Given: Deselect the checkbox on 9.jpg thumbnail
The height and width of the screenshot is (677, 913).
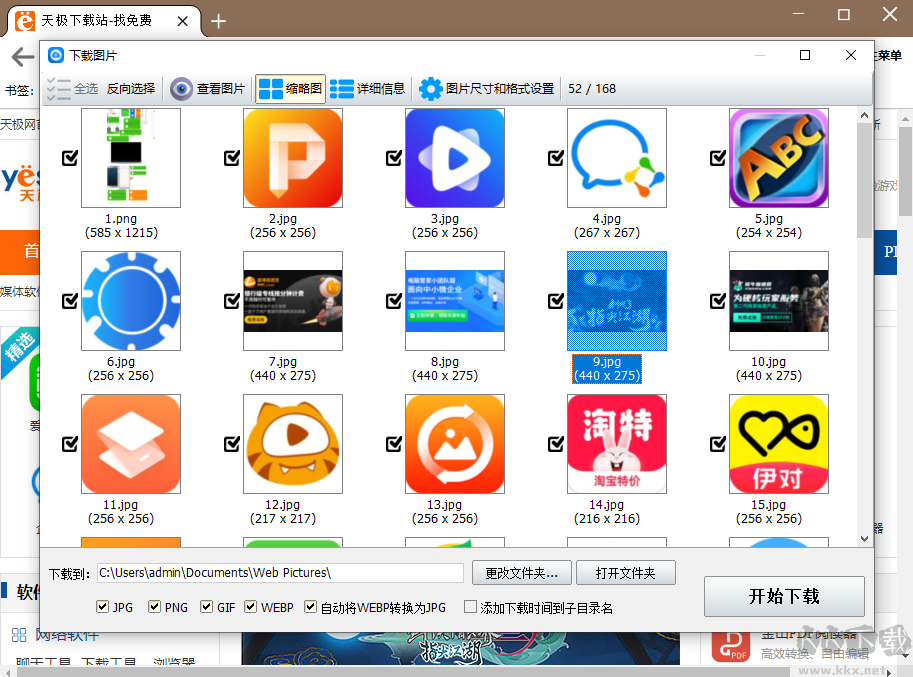Looking at the screenshot, I should [555, 299].
